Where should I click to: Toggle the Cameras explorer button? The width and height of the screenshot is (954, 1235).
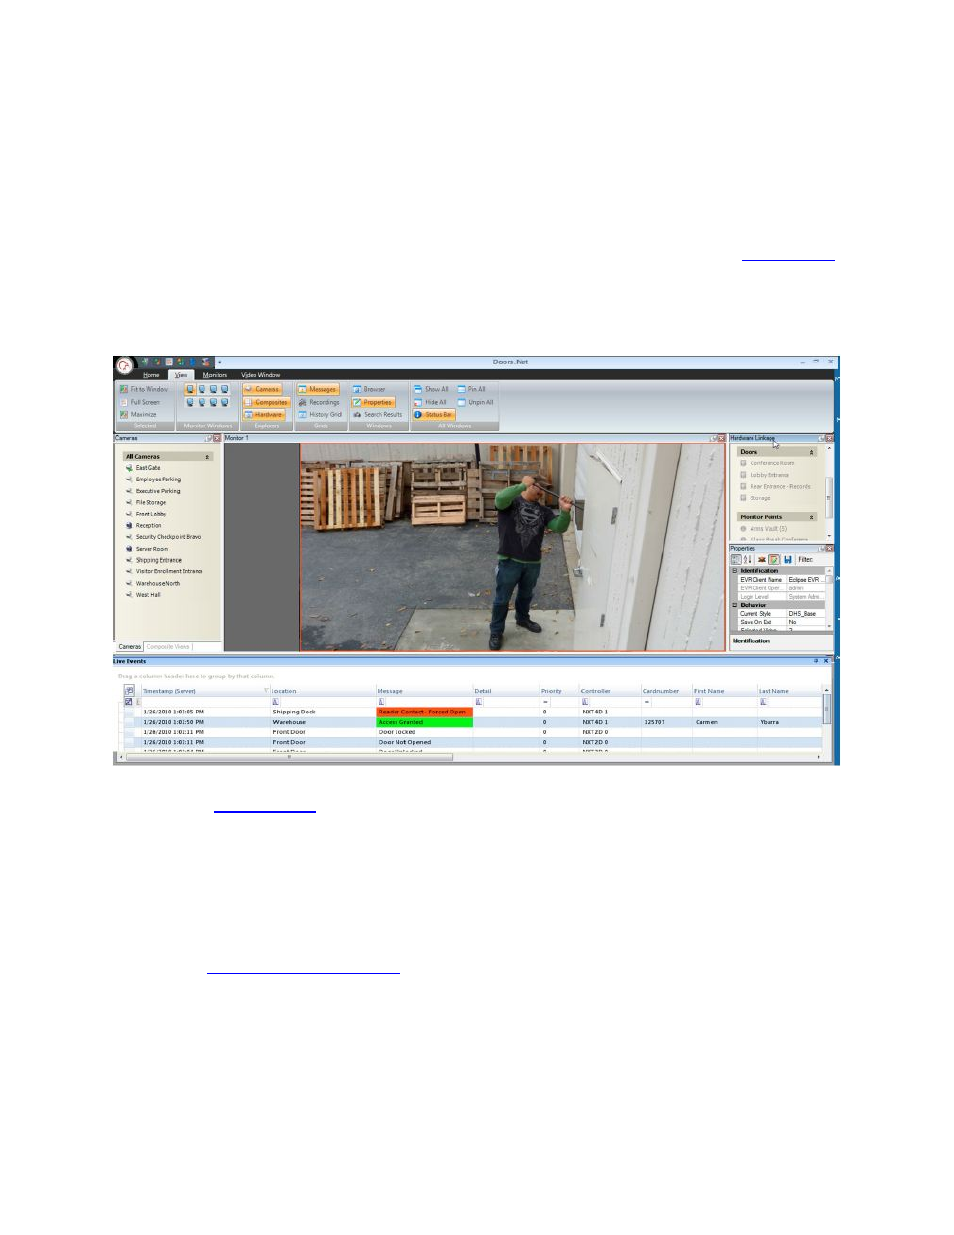coord(263,389)
